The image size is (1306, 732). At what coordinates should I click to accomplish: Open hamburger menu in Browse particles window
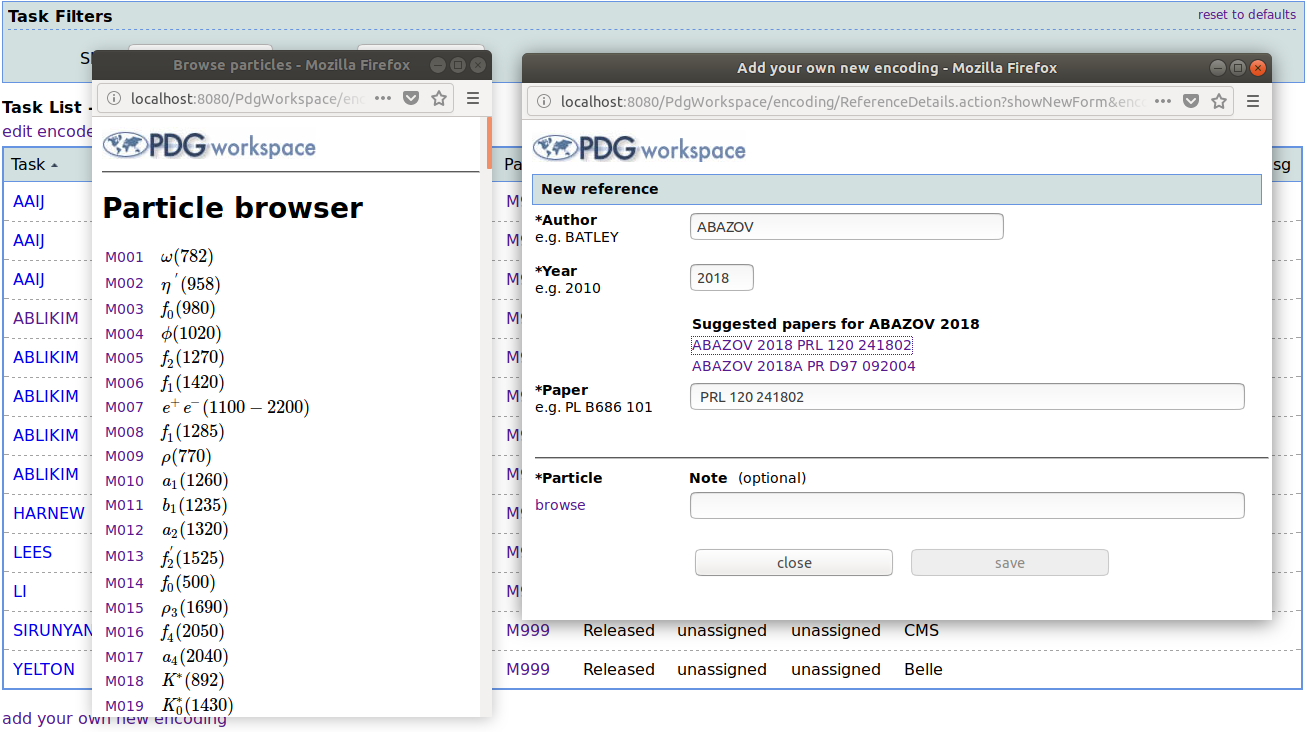473,98
